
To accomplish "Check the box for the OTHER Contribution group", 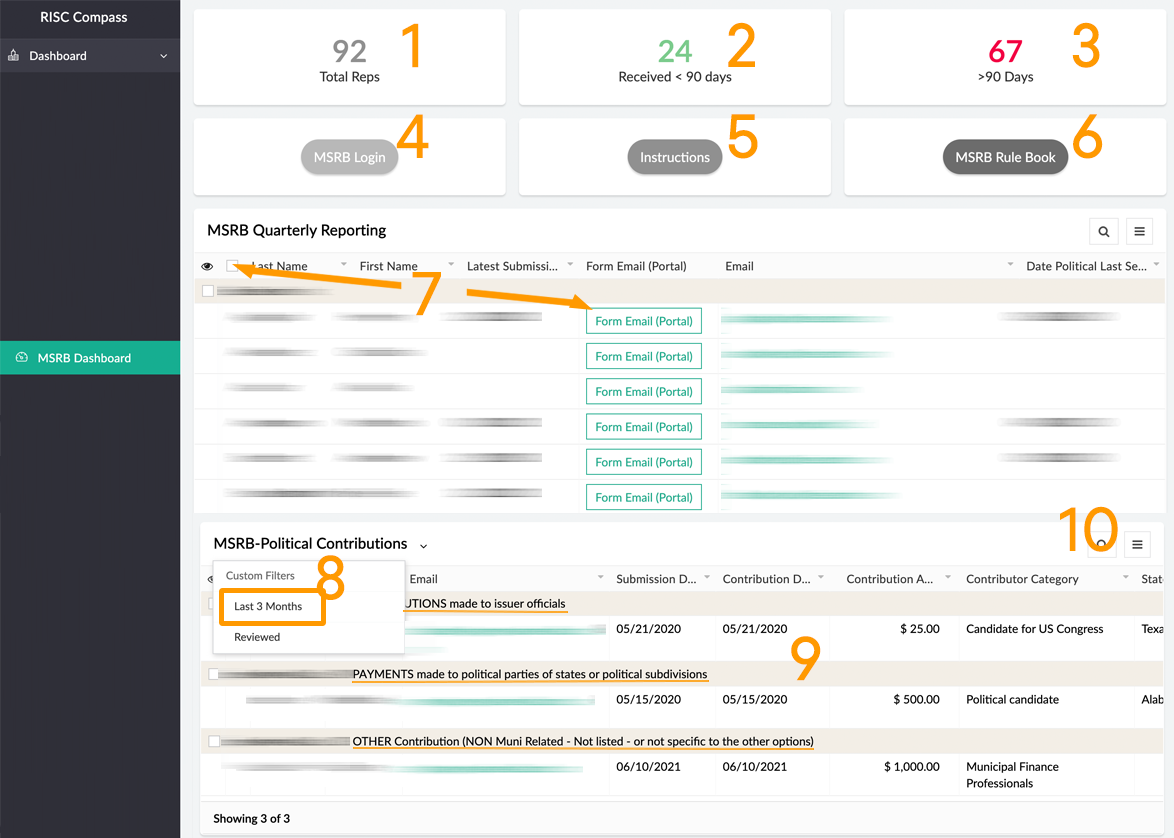I will tap(214, 741).
